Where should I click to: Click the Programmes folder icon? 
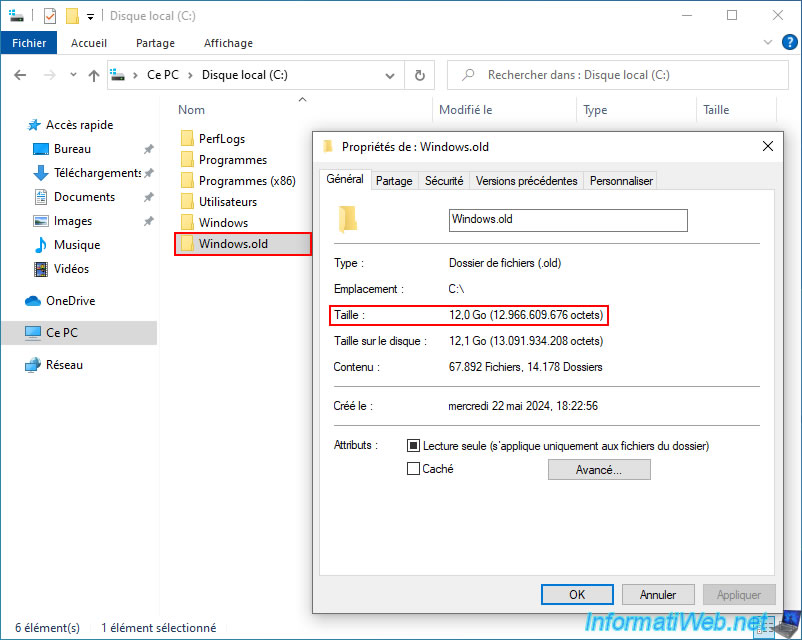(x=187, y=159)
